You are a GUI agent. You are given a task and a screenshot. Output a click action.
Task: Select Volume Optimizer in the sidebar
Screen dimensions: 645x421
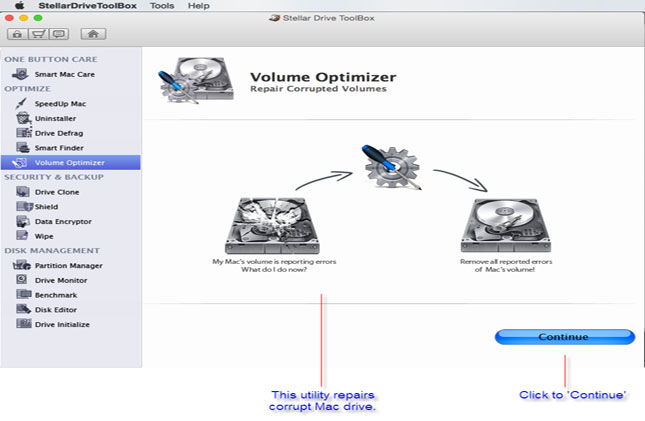point(70,163)
